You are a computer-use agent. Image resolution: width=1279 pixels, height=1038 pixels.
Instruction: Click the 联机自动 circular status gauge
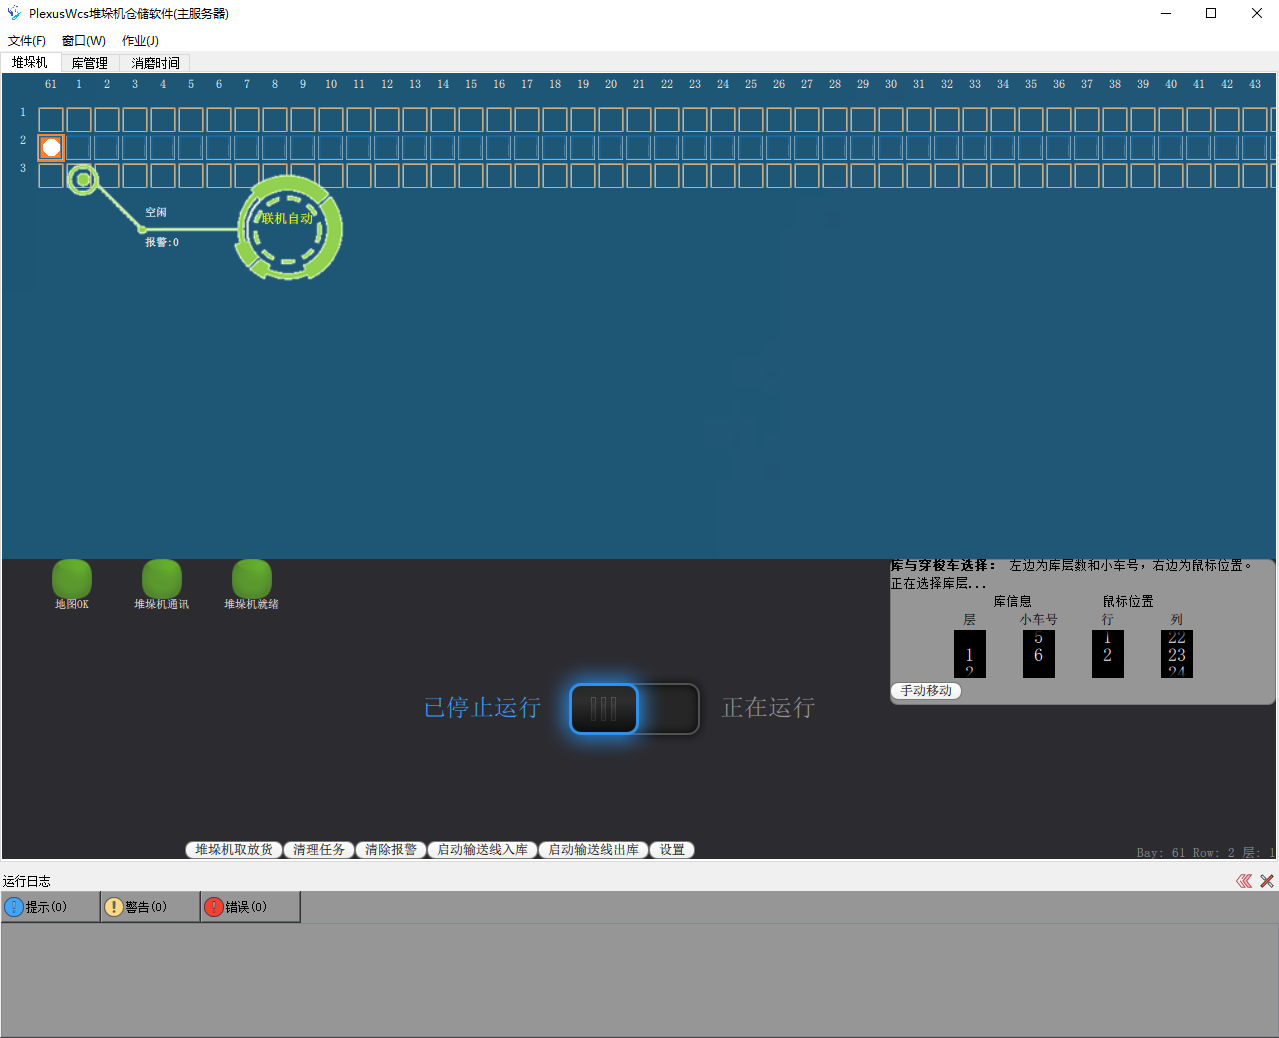289,229
